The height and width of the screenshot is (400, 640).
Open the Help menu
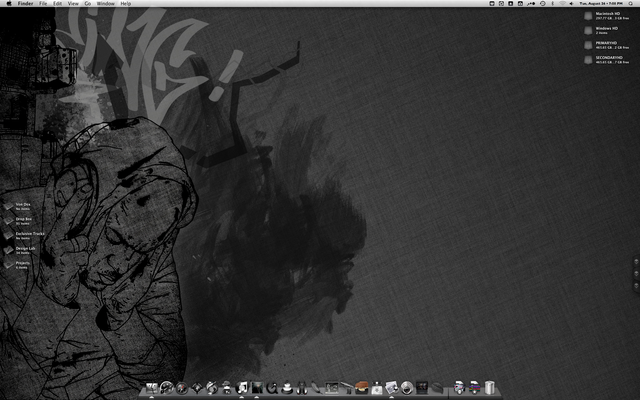pos(125,4)
